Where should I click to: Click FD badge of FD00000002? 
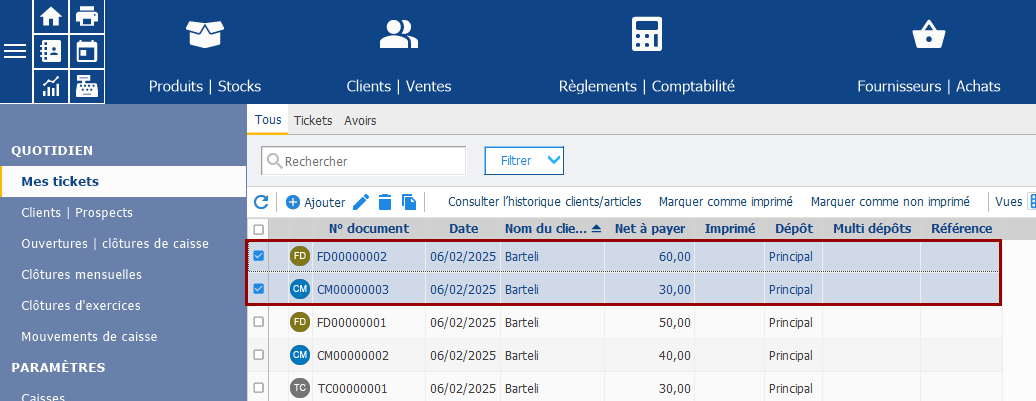[x=300, y=256]
